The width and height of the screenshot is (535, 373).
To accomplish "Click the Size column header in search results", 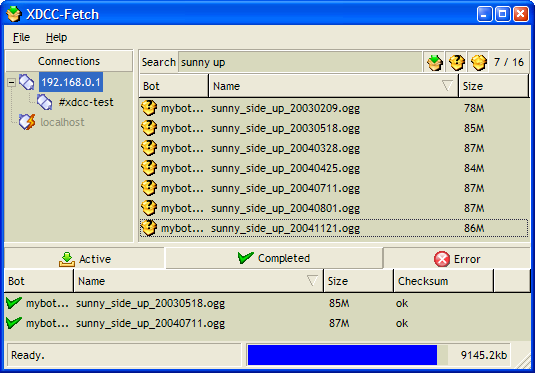I will (x=493, y=86).
